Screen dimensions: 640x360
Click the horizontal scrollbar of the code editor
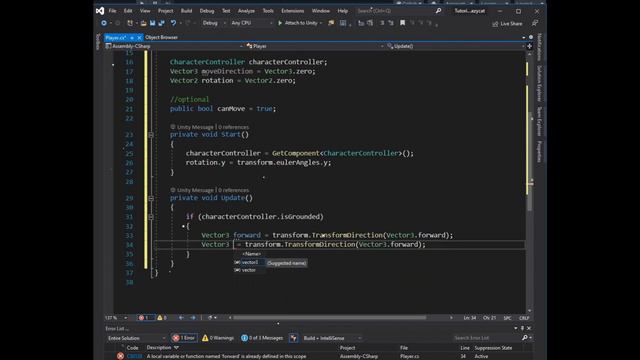(x=330, y=318)
